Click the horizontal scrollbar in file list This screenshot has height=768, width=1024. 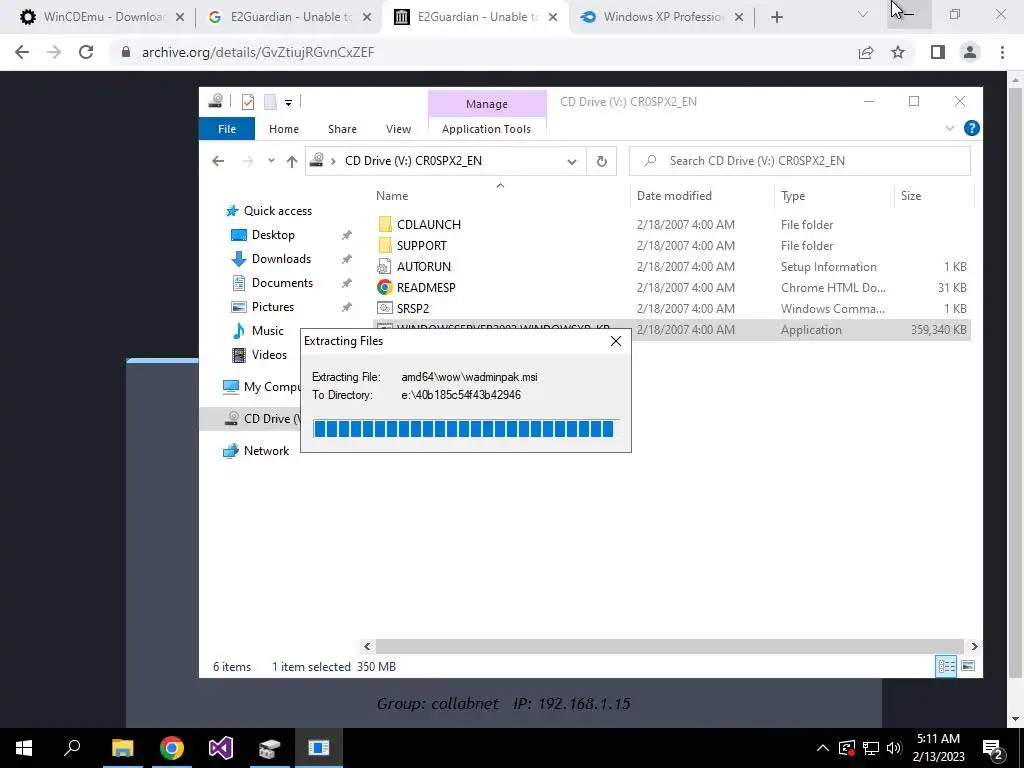point(669,647)
